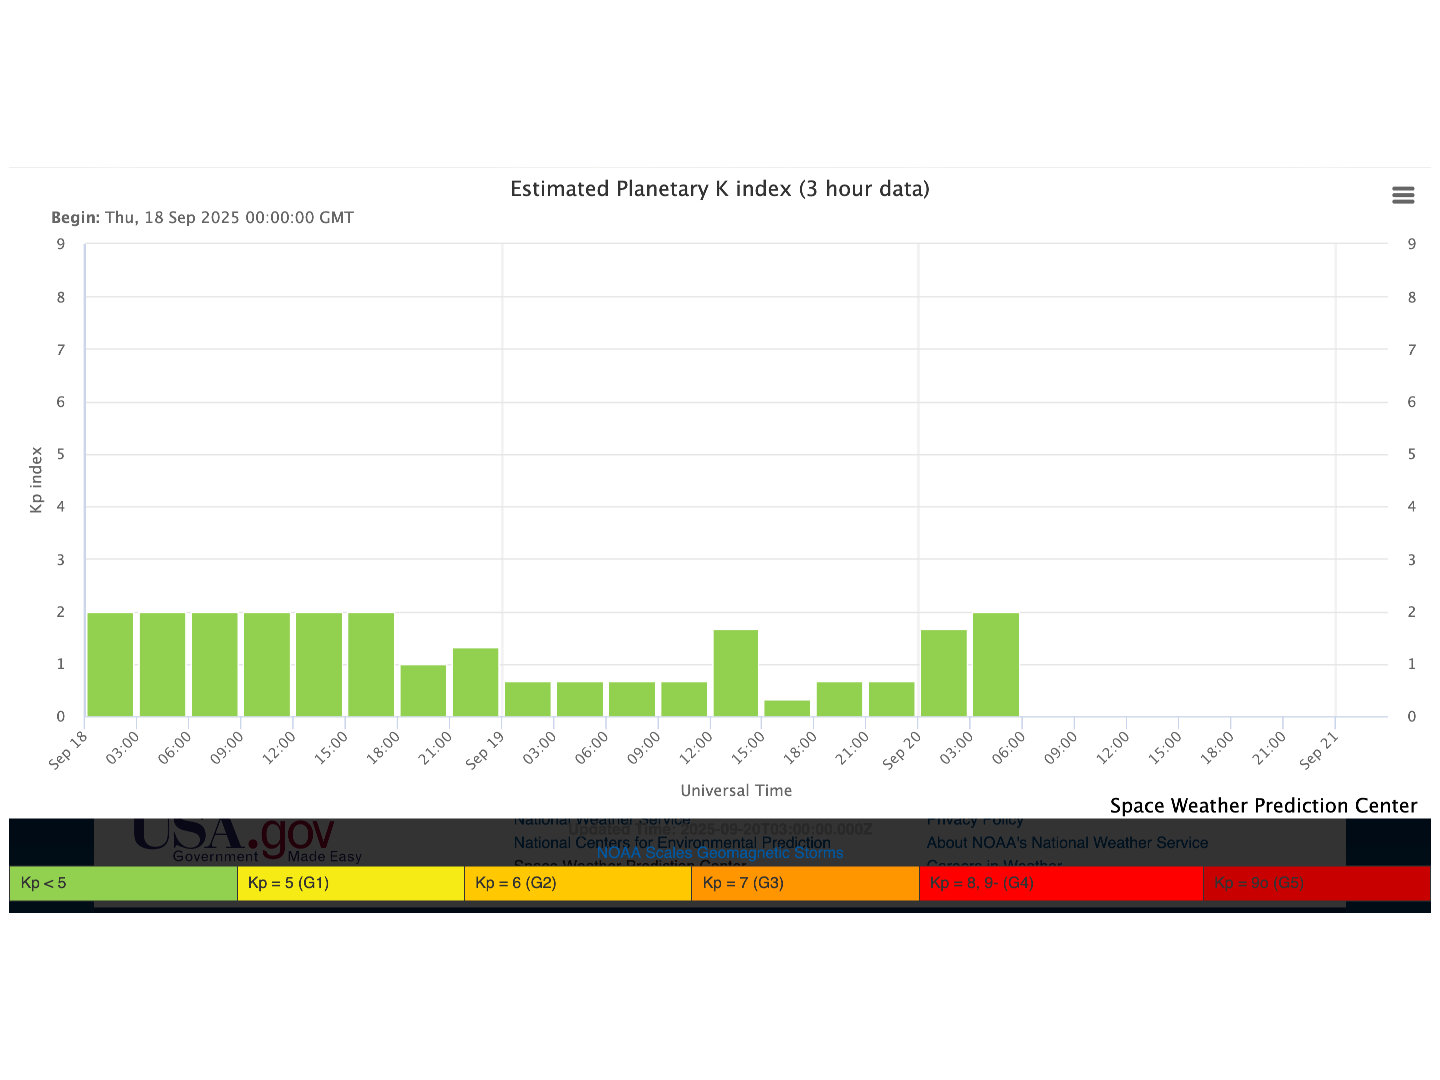The width and height of the screenshot is (1440, 1080).
Task: Click the last bar at Sep 20 03:00
Action: (996, 665)
